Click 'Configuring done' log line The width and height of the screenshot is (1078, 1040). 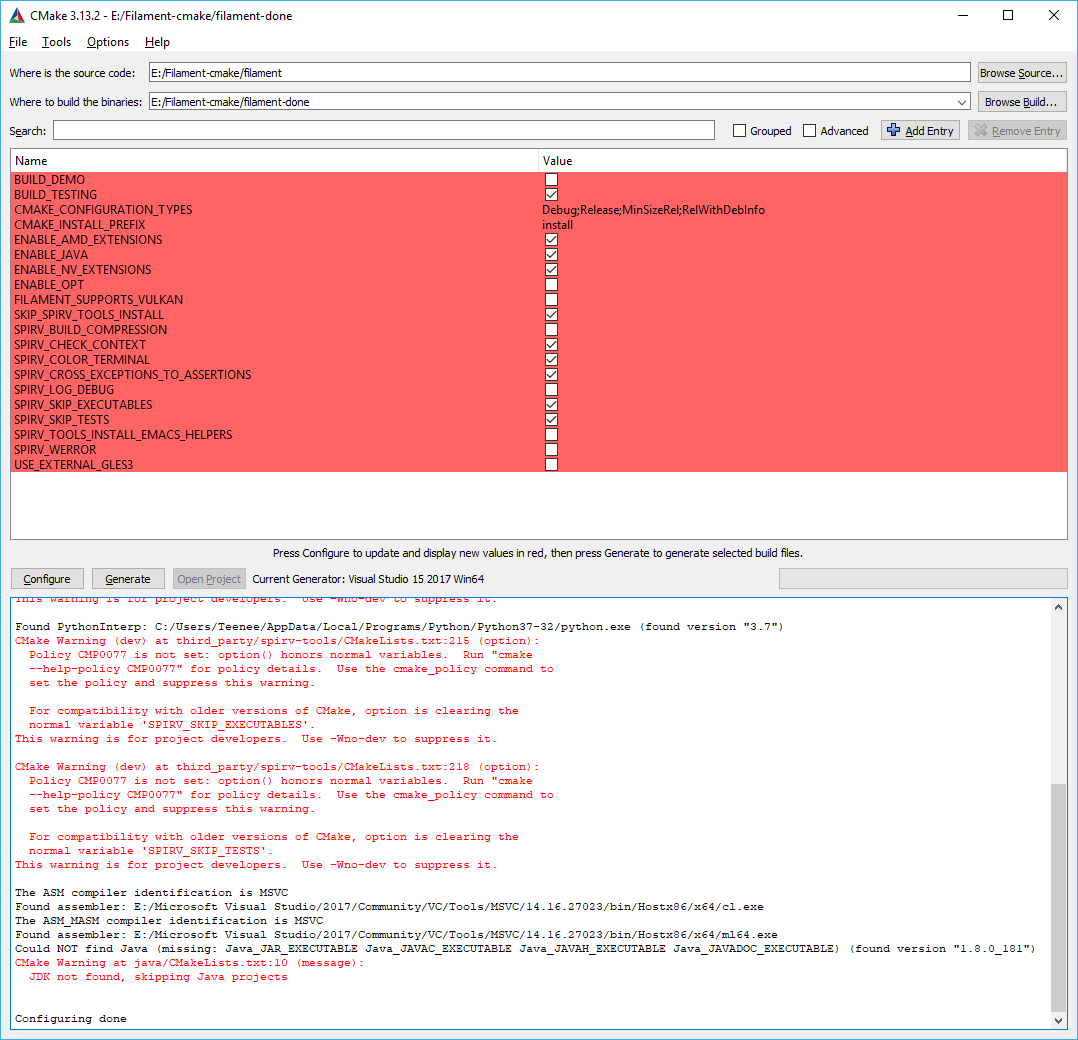(71, 1019)
